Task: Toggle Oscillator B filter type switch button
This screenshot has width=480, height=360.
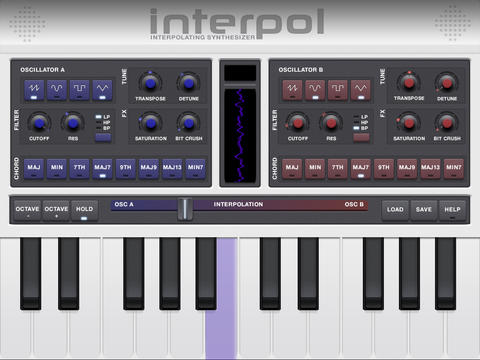Action: 361,138
